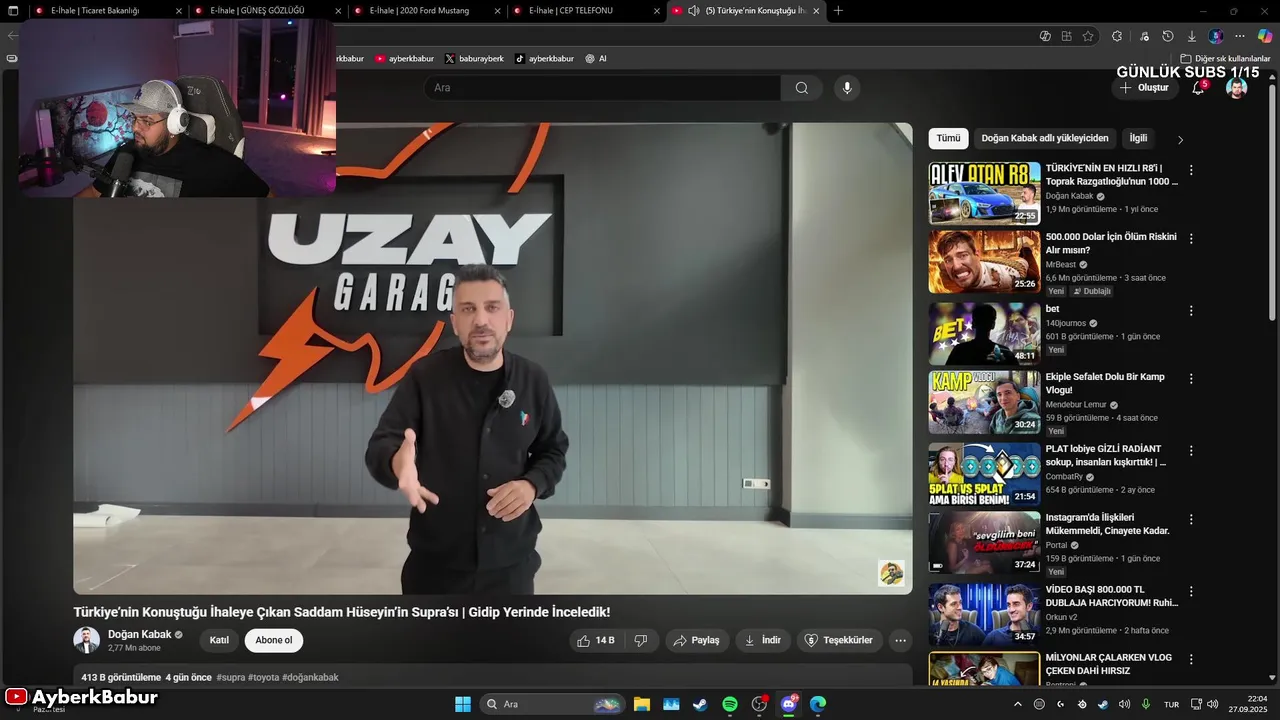The image size is (1280, 720).
Task: Select the 'İlgili' filter chip
Action: tap(1138, 138)
